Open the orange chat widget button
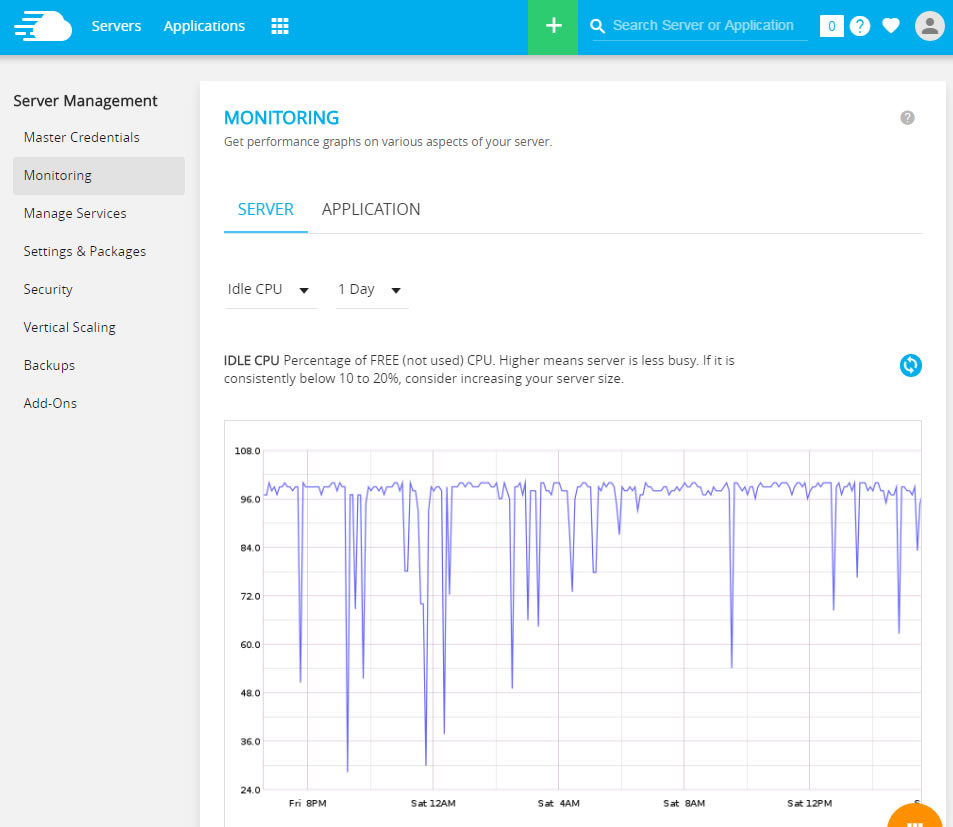The height and width of the screenshot is (827, 953). point(915,817)
